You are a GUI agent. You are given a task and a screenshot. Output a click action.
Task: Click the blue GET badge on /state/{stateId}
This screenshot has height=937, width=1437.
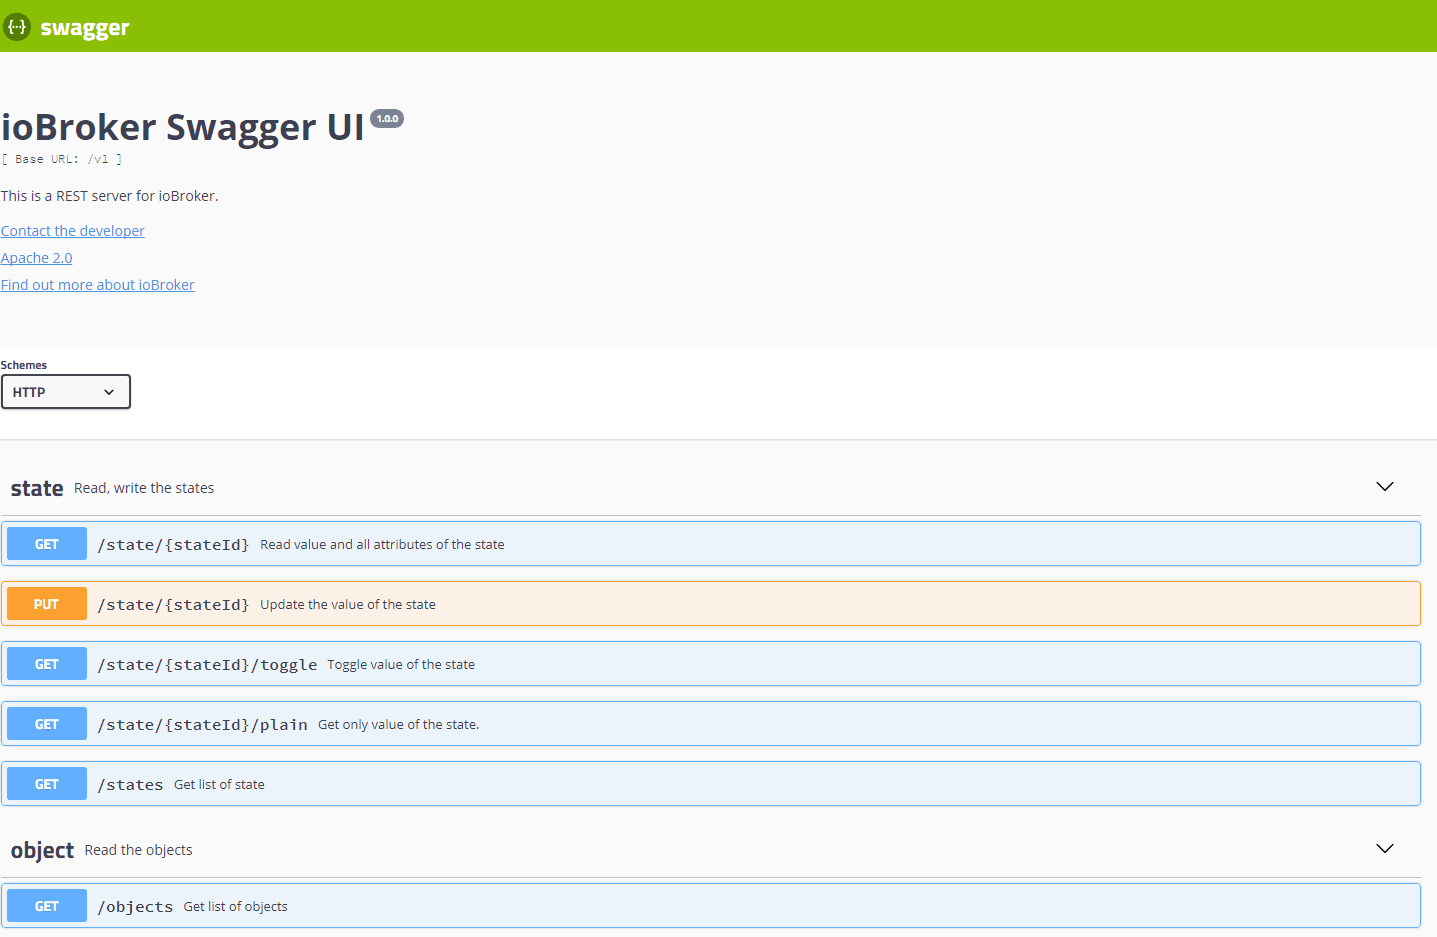46,543
